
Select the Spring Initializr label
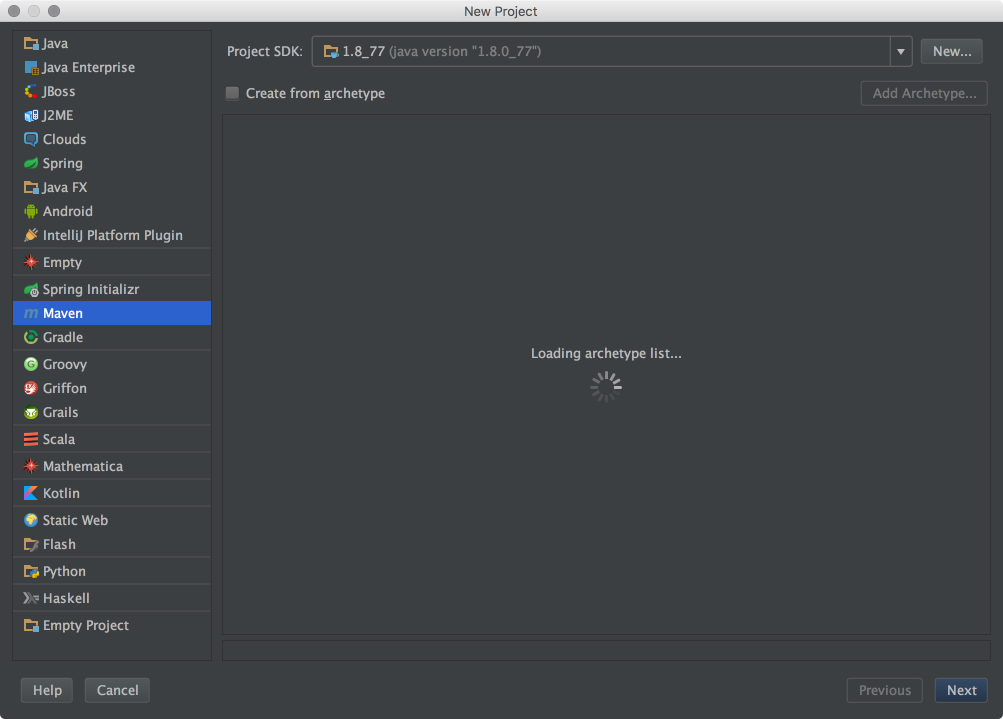click(91, 290)
